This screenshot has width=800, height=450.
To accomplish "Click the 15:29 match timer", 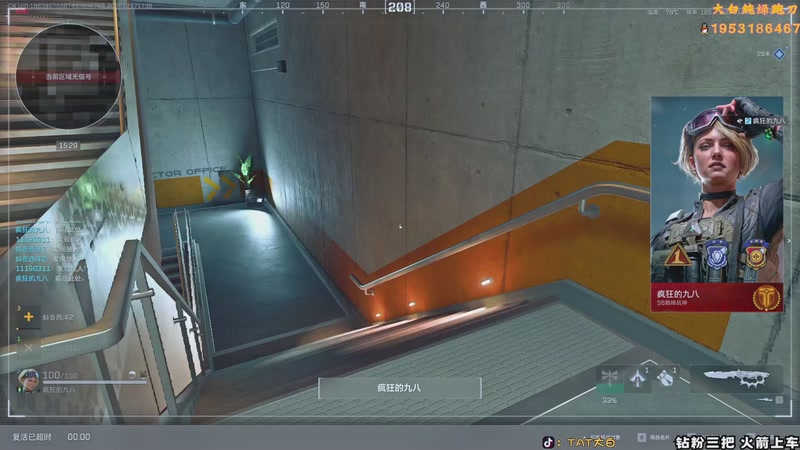I will point(68,146).
